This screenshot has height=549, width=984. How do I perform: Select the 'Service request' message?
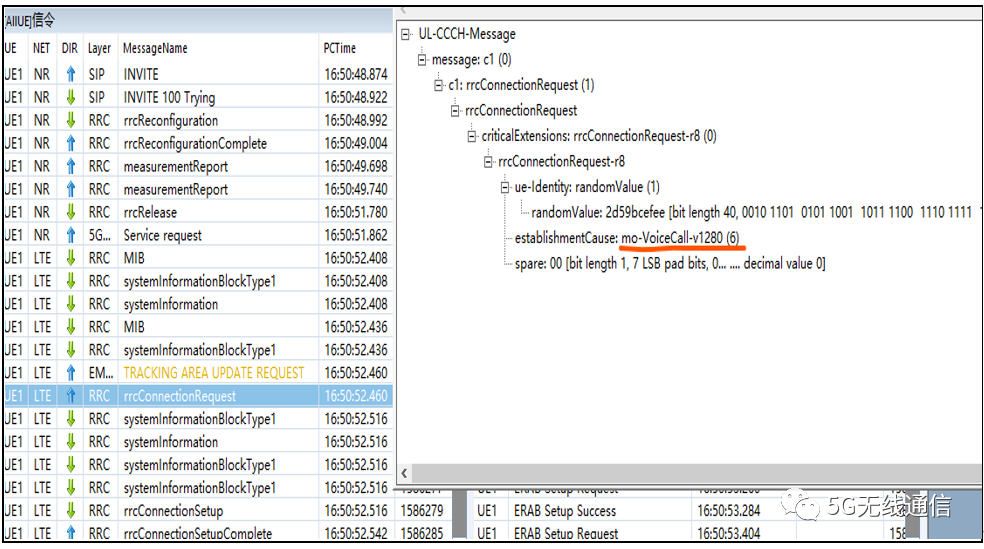point(163,235)
